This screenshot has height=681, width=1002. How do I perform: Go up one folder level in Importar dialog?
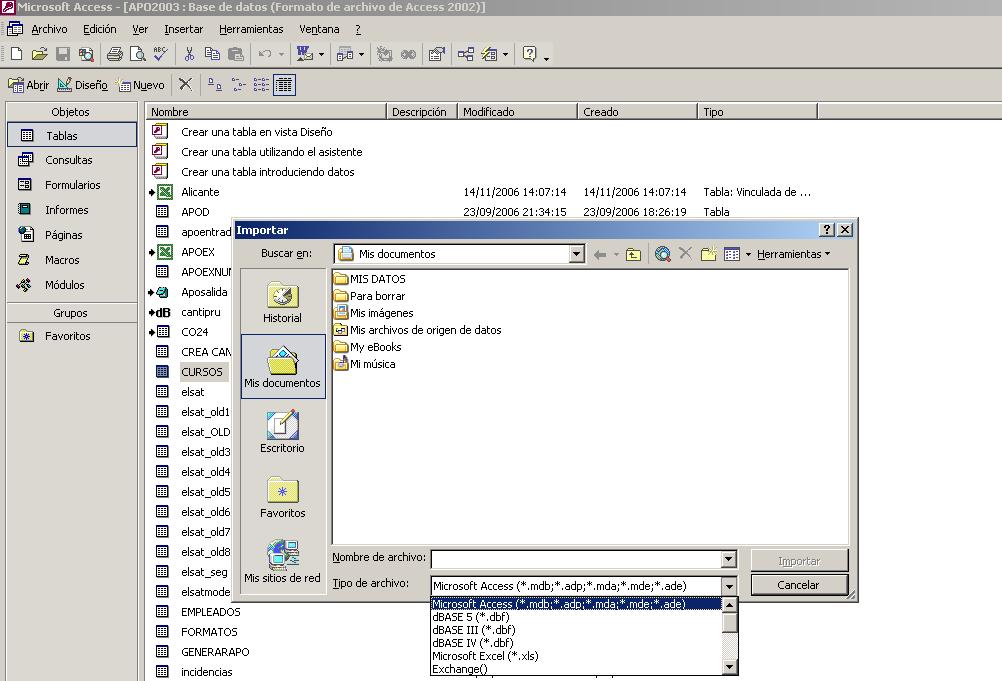633,254
